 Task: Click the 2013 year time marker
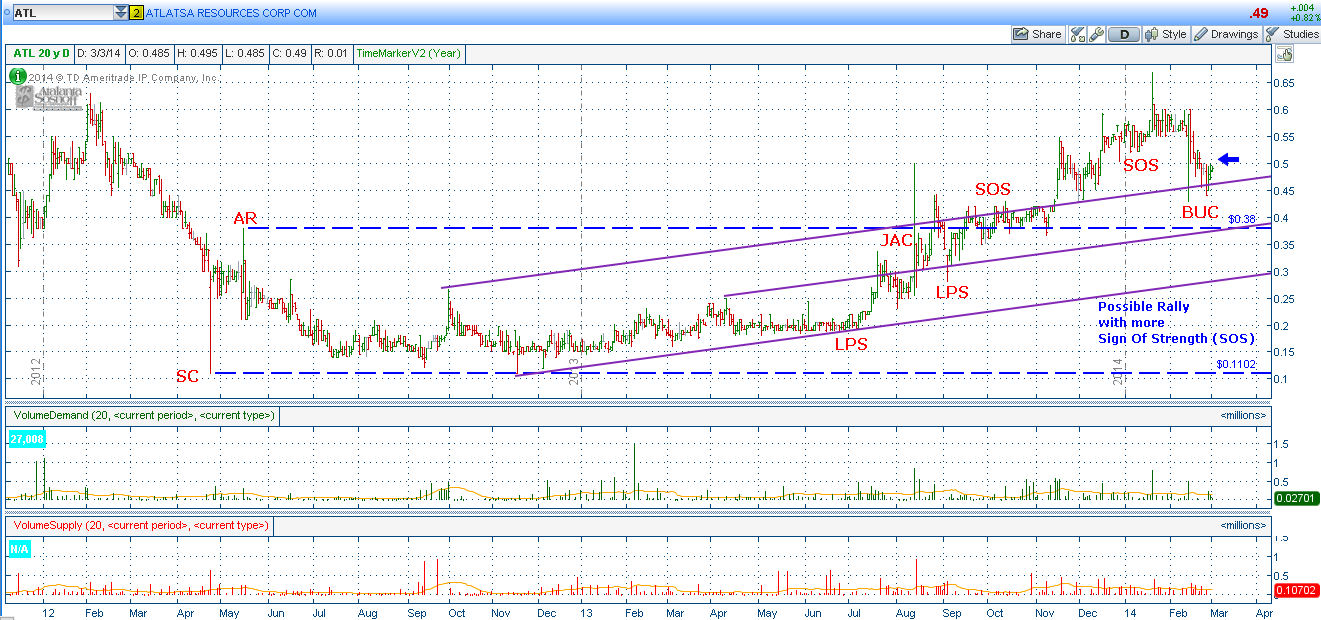(575, 371)
